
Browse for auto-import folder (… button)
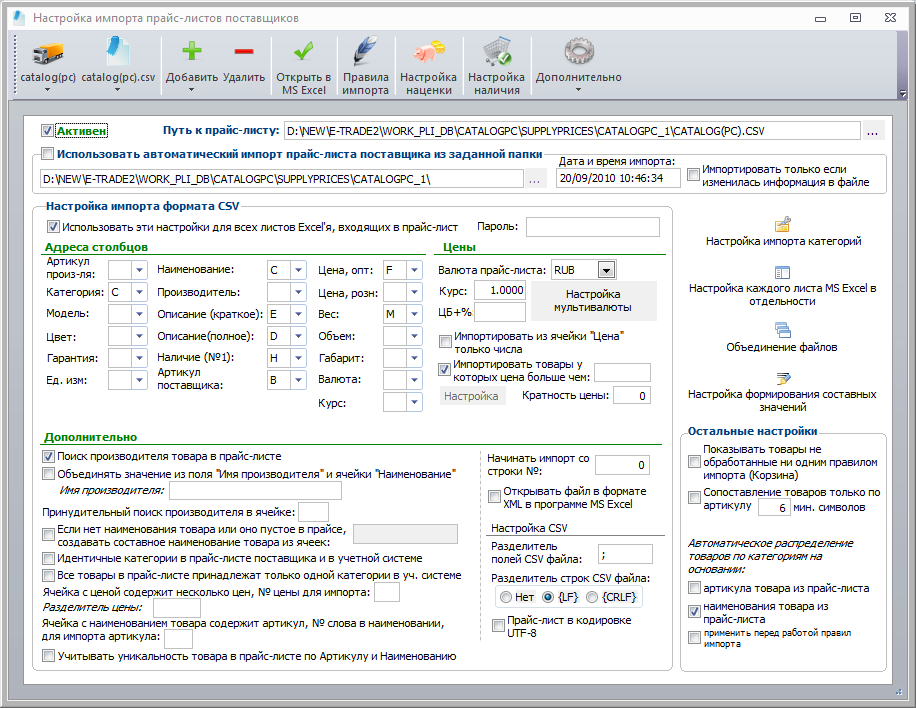pos(535,179)
